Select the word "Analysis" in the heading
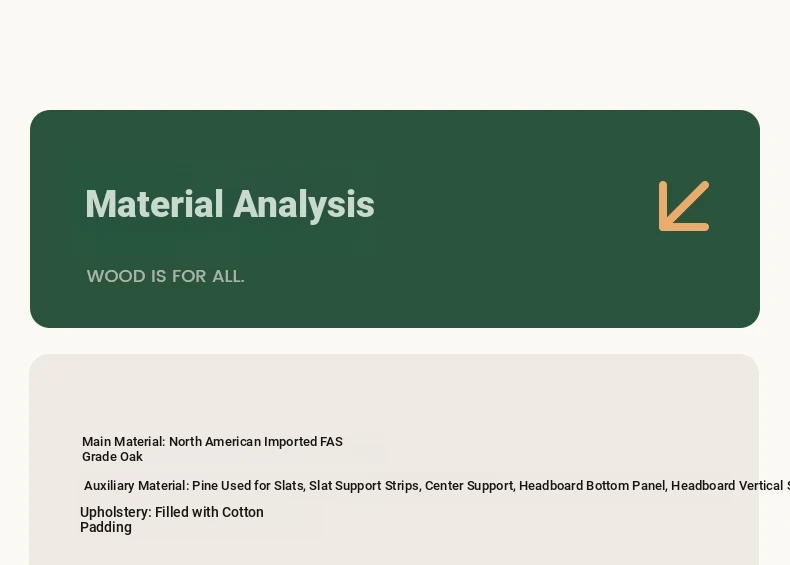This screenshot has width=790, height=565. (304, 205)
